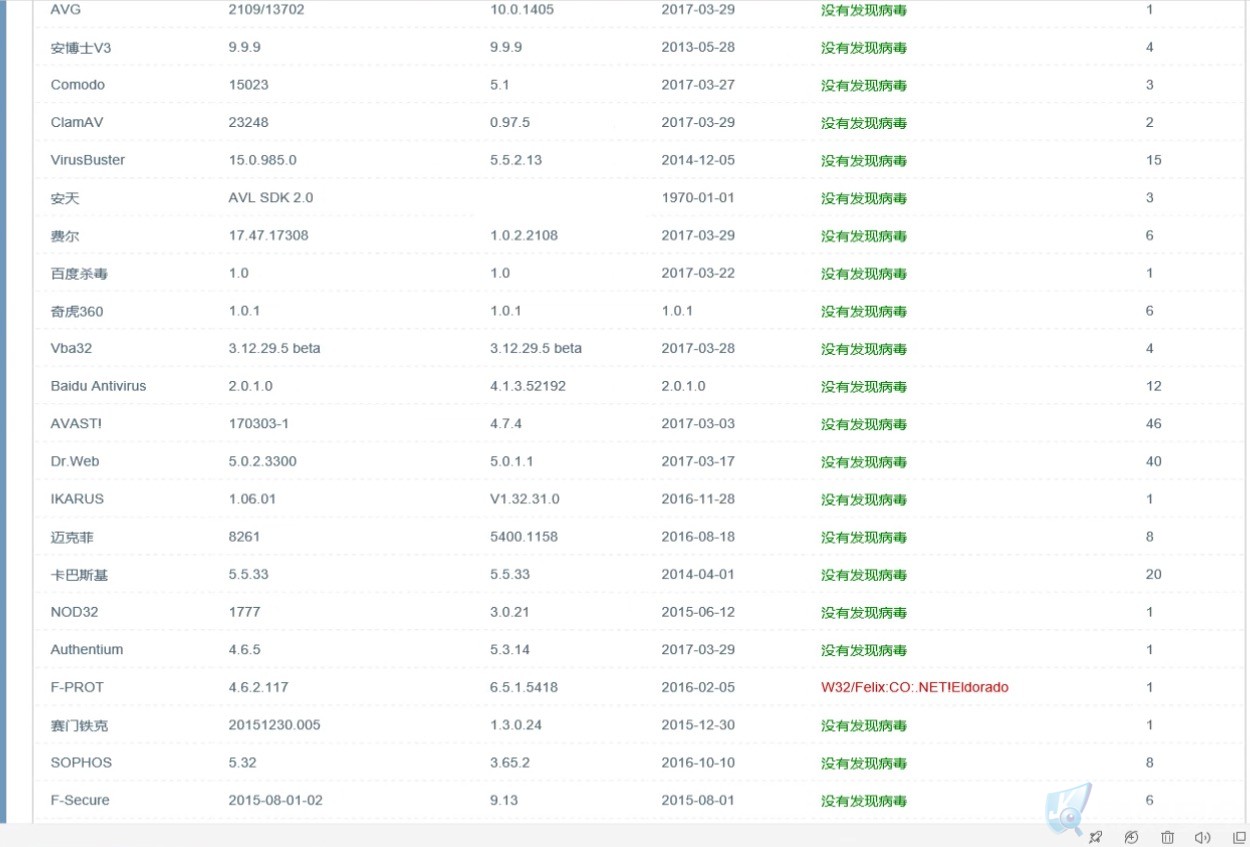
Task: Select the 2014-12-05 date cell
Action: click(698, 160)
